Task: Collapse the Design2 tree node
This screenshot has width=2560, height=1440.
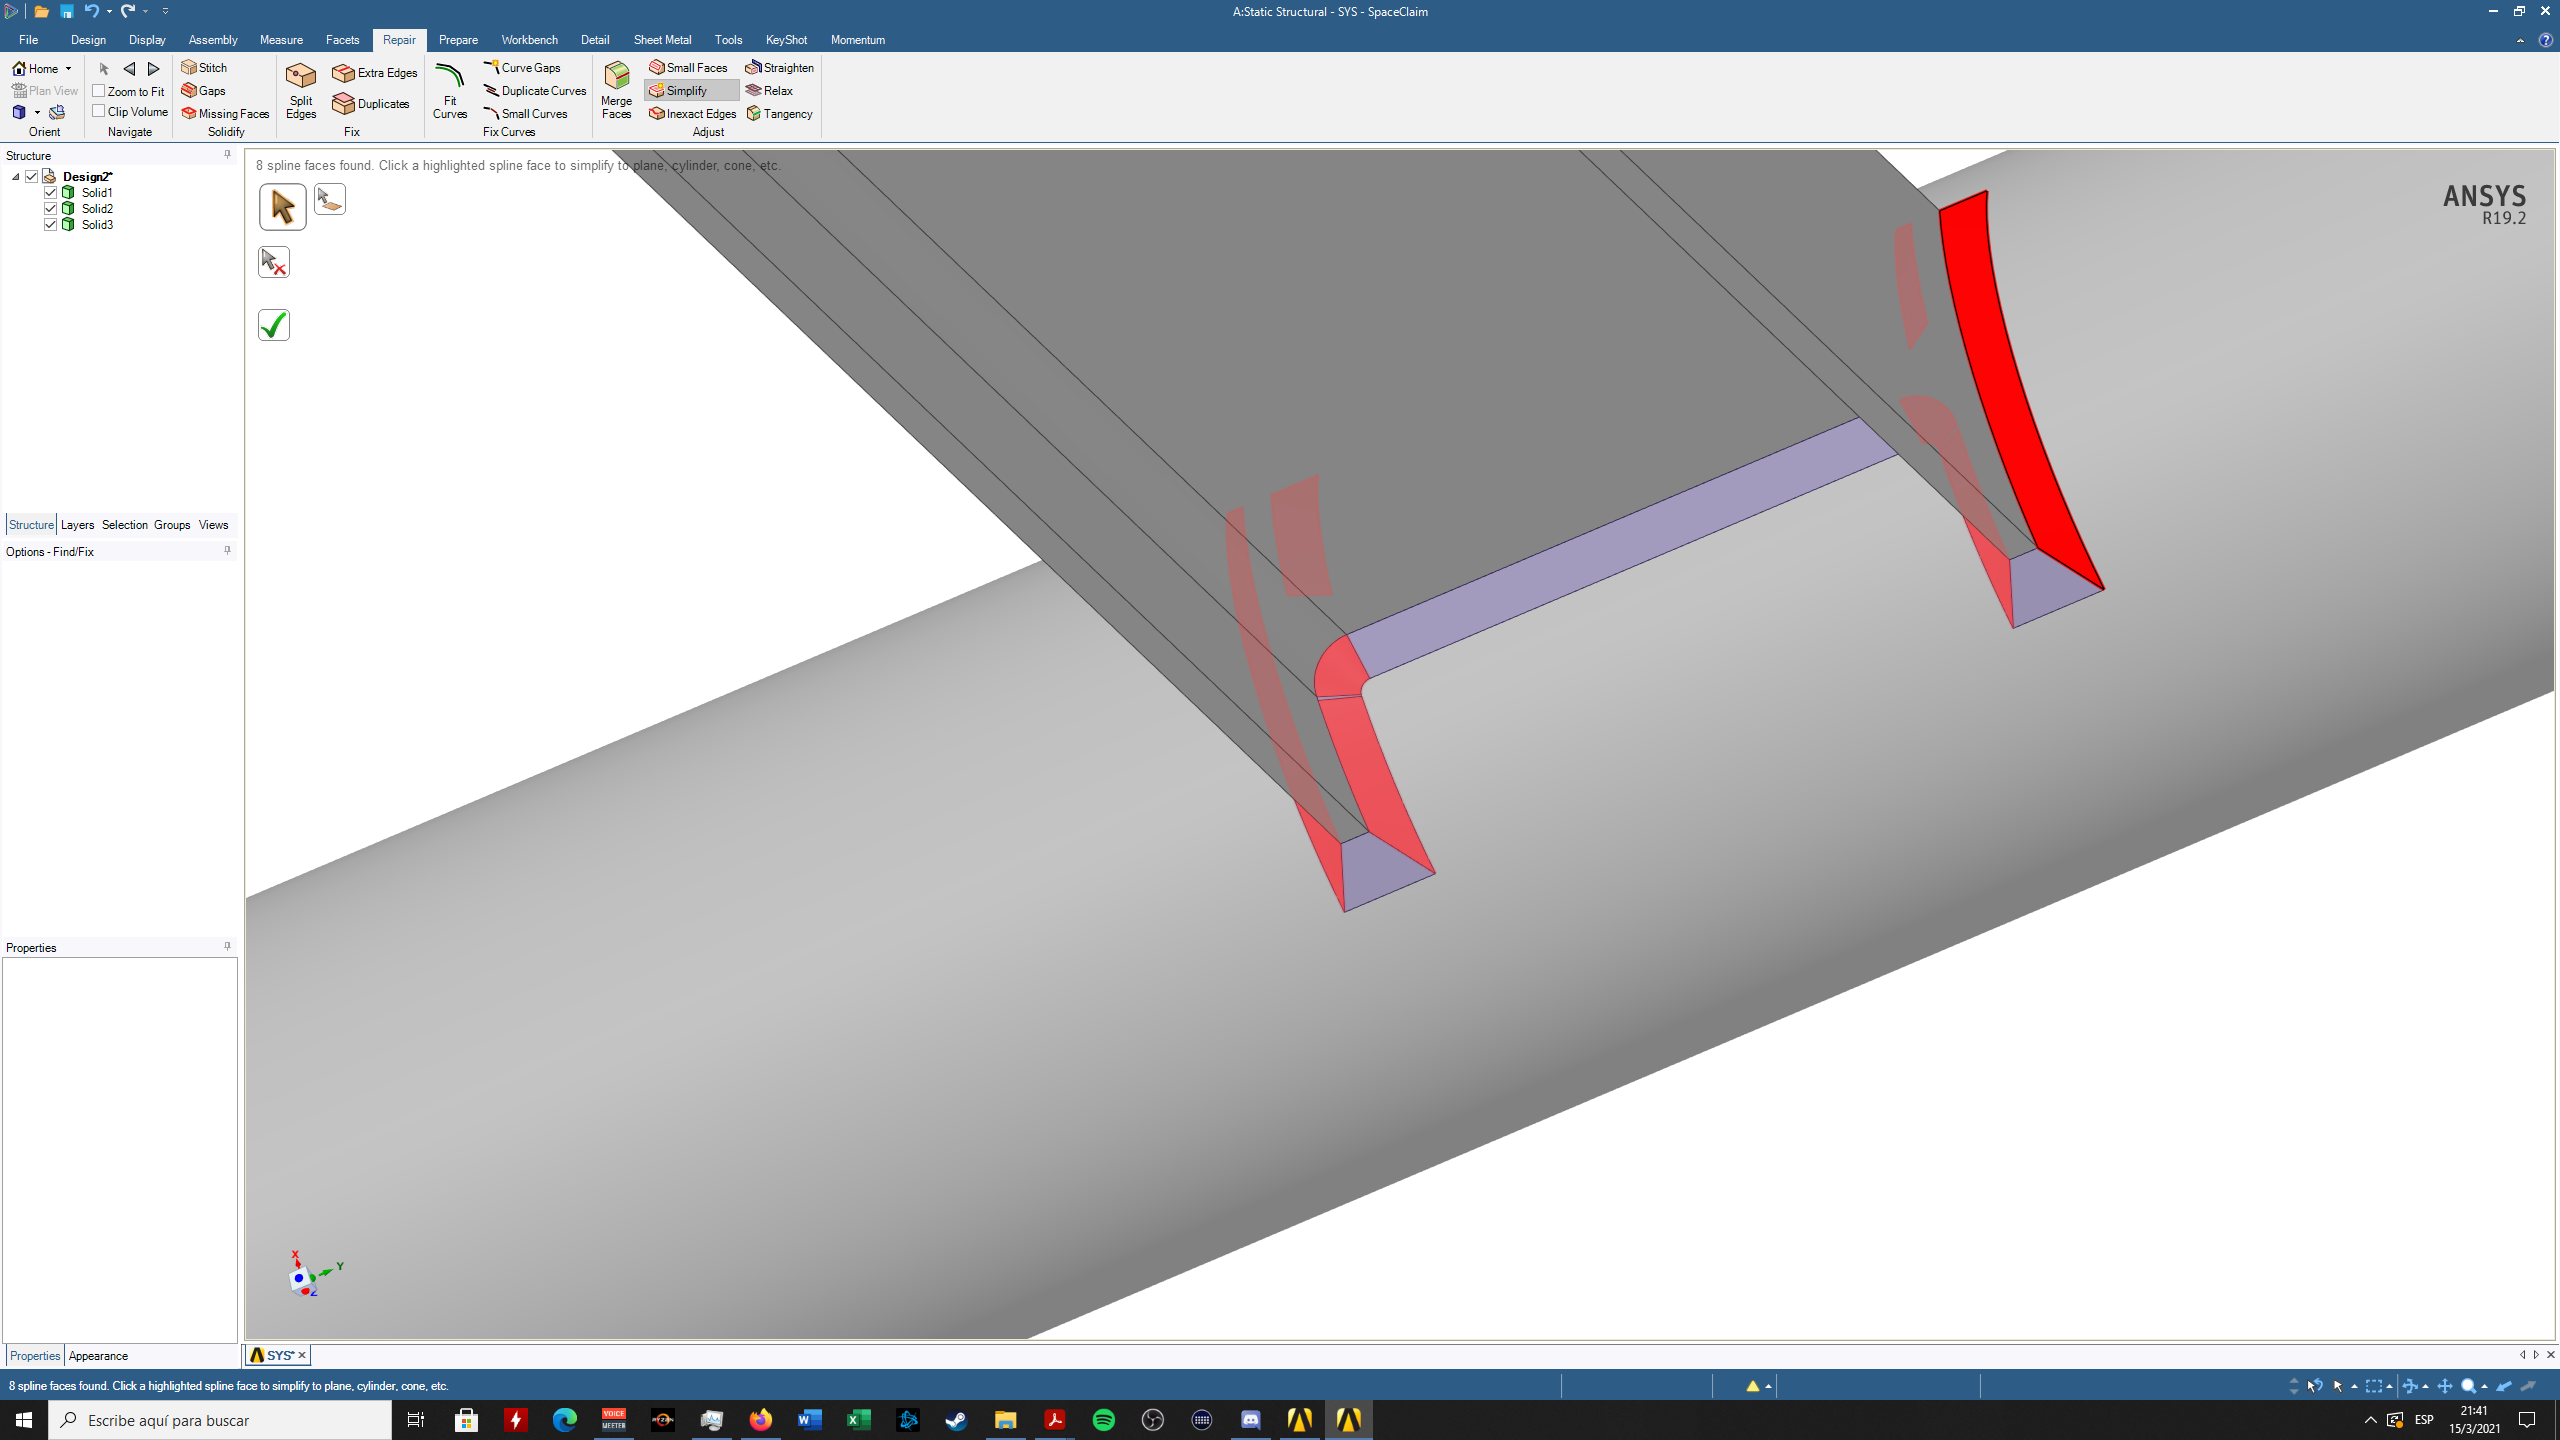Action: tap(16, 176)
